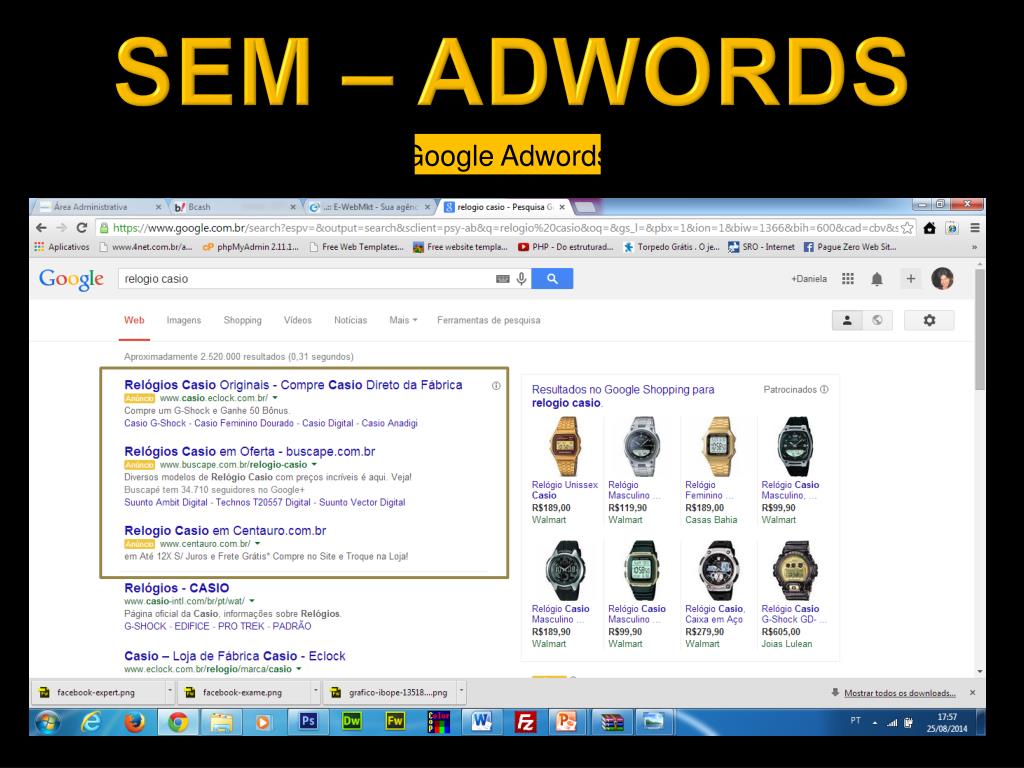Click the share plus button

click(910, 279)
